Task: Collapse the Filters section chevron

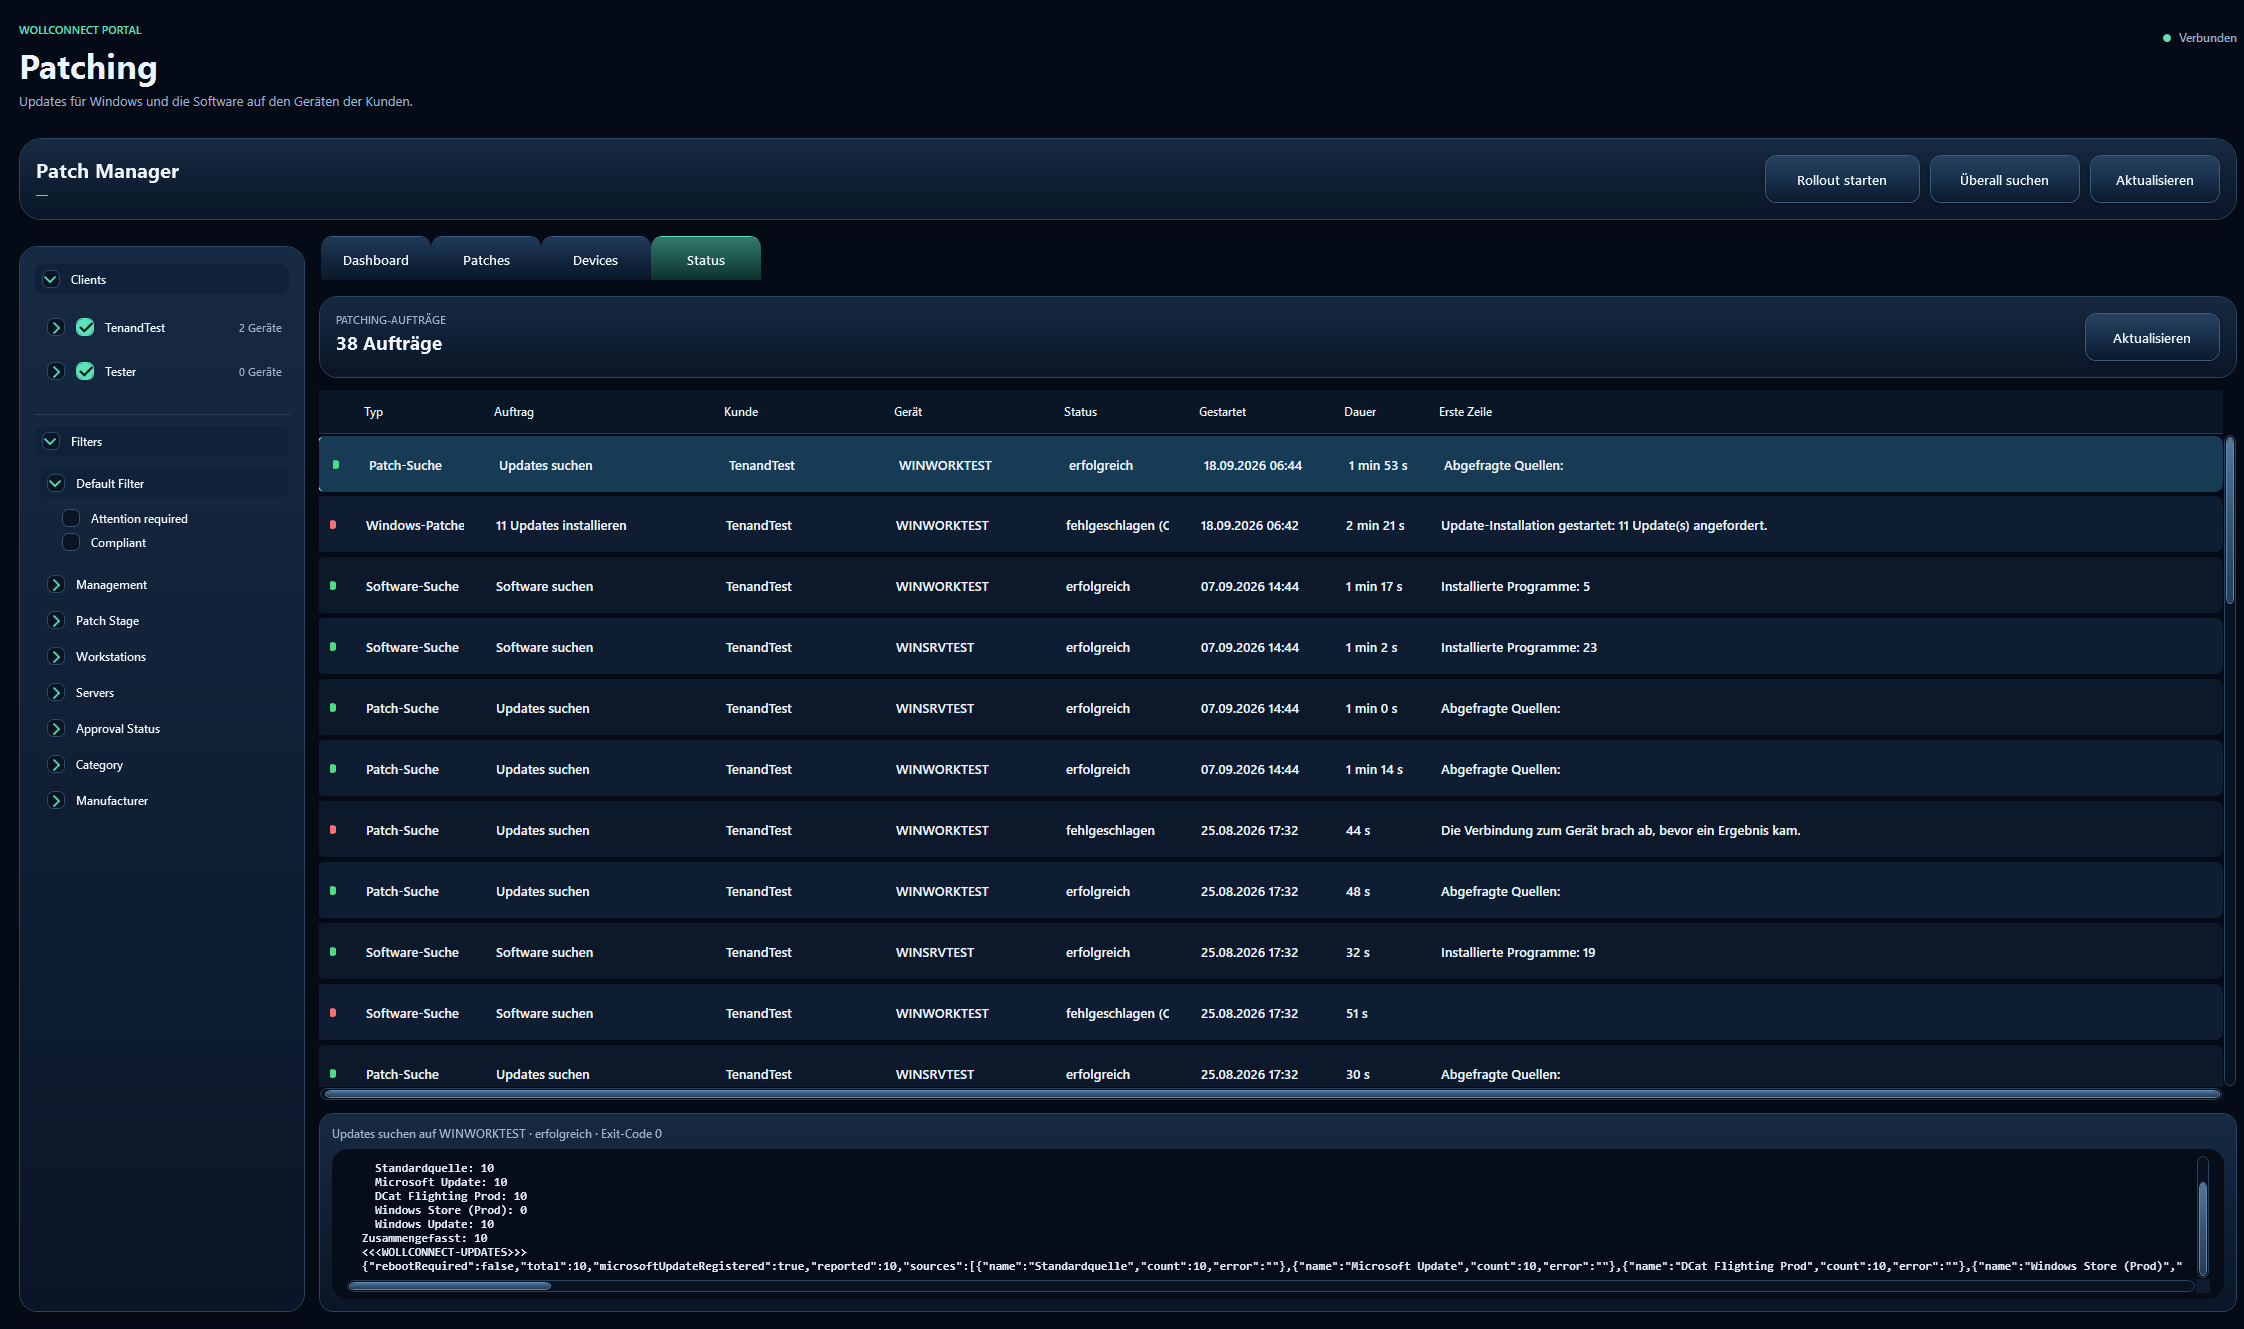Action: pyautogui.click(x=51, y=441)
